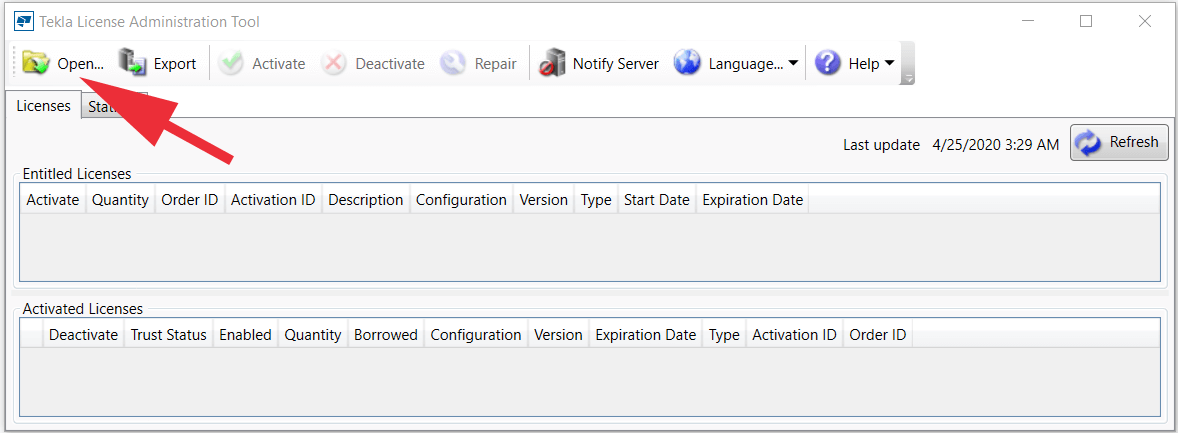The height and width of the screenshot is (433, 1178).
Task: Click the Notify Server icon
Action: [552, 64]
